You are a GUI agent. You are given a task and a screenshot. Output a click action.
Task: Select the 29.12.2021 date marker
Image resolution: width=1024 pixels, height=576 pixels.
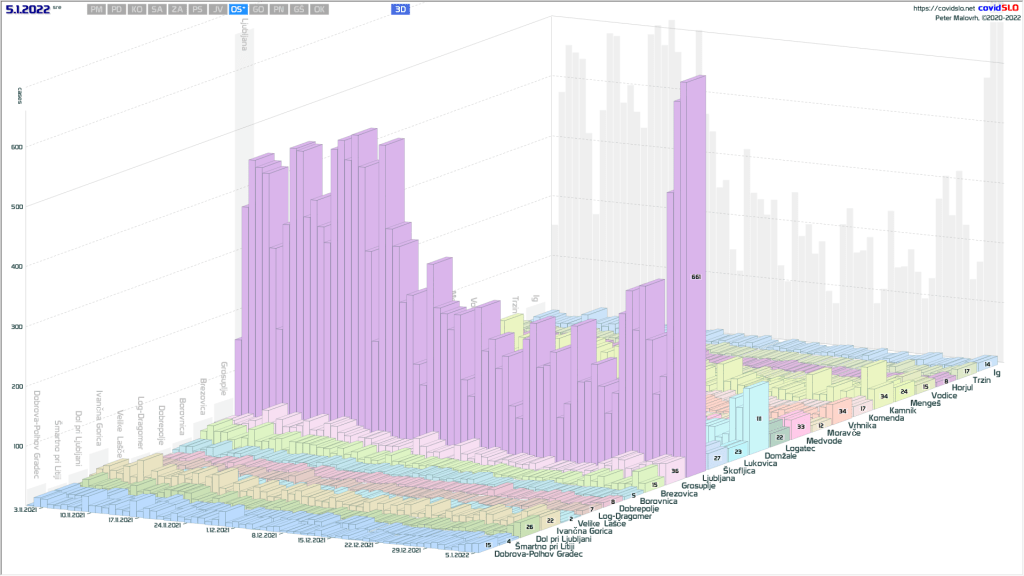point(412,549)
